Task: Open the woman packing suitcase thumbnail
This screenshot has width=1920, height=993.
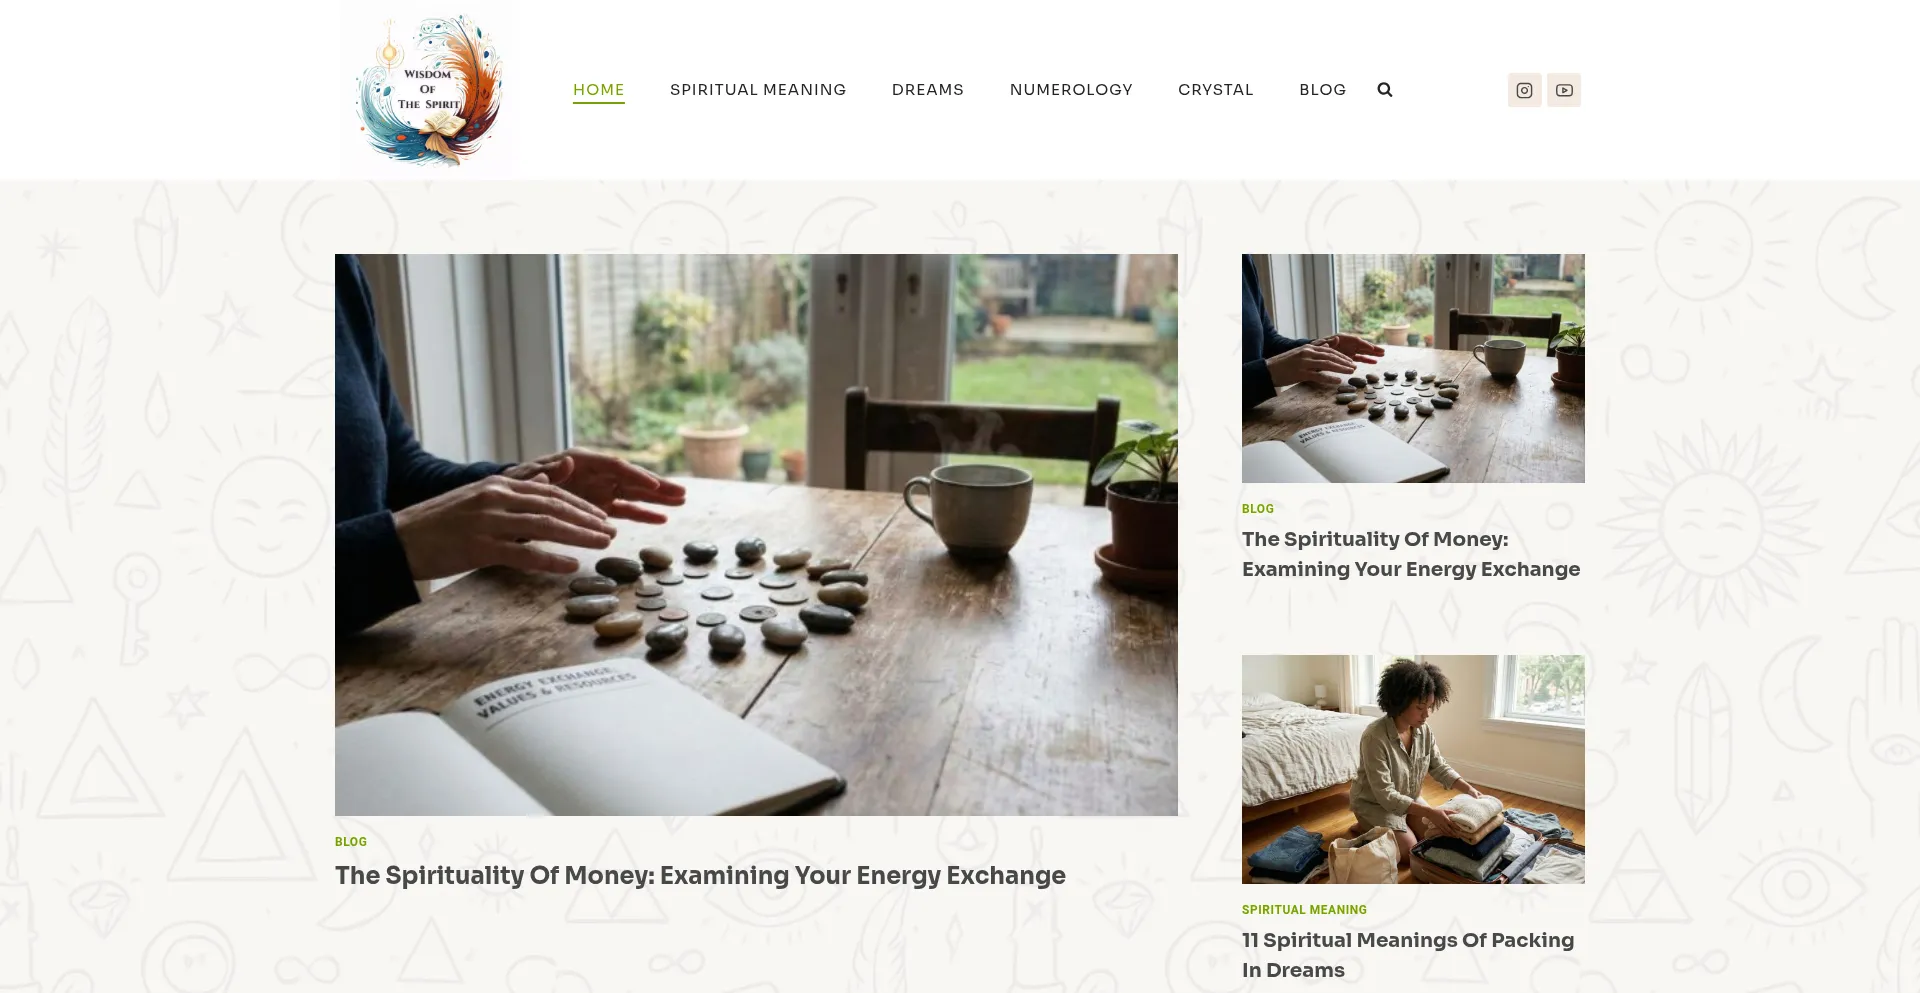Action: click(1413, 769)
